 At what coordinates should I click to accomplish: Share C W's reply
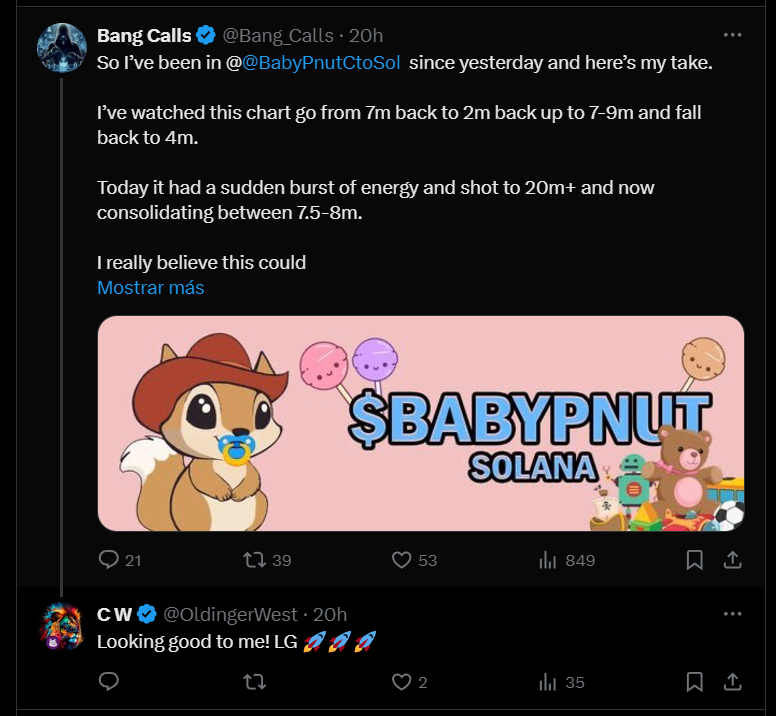[732, 682]
